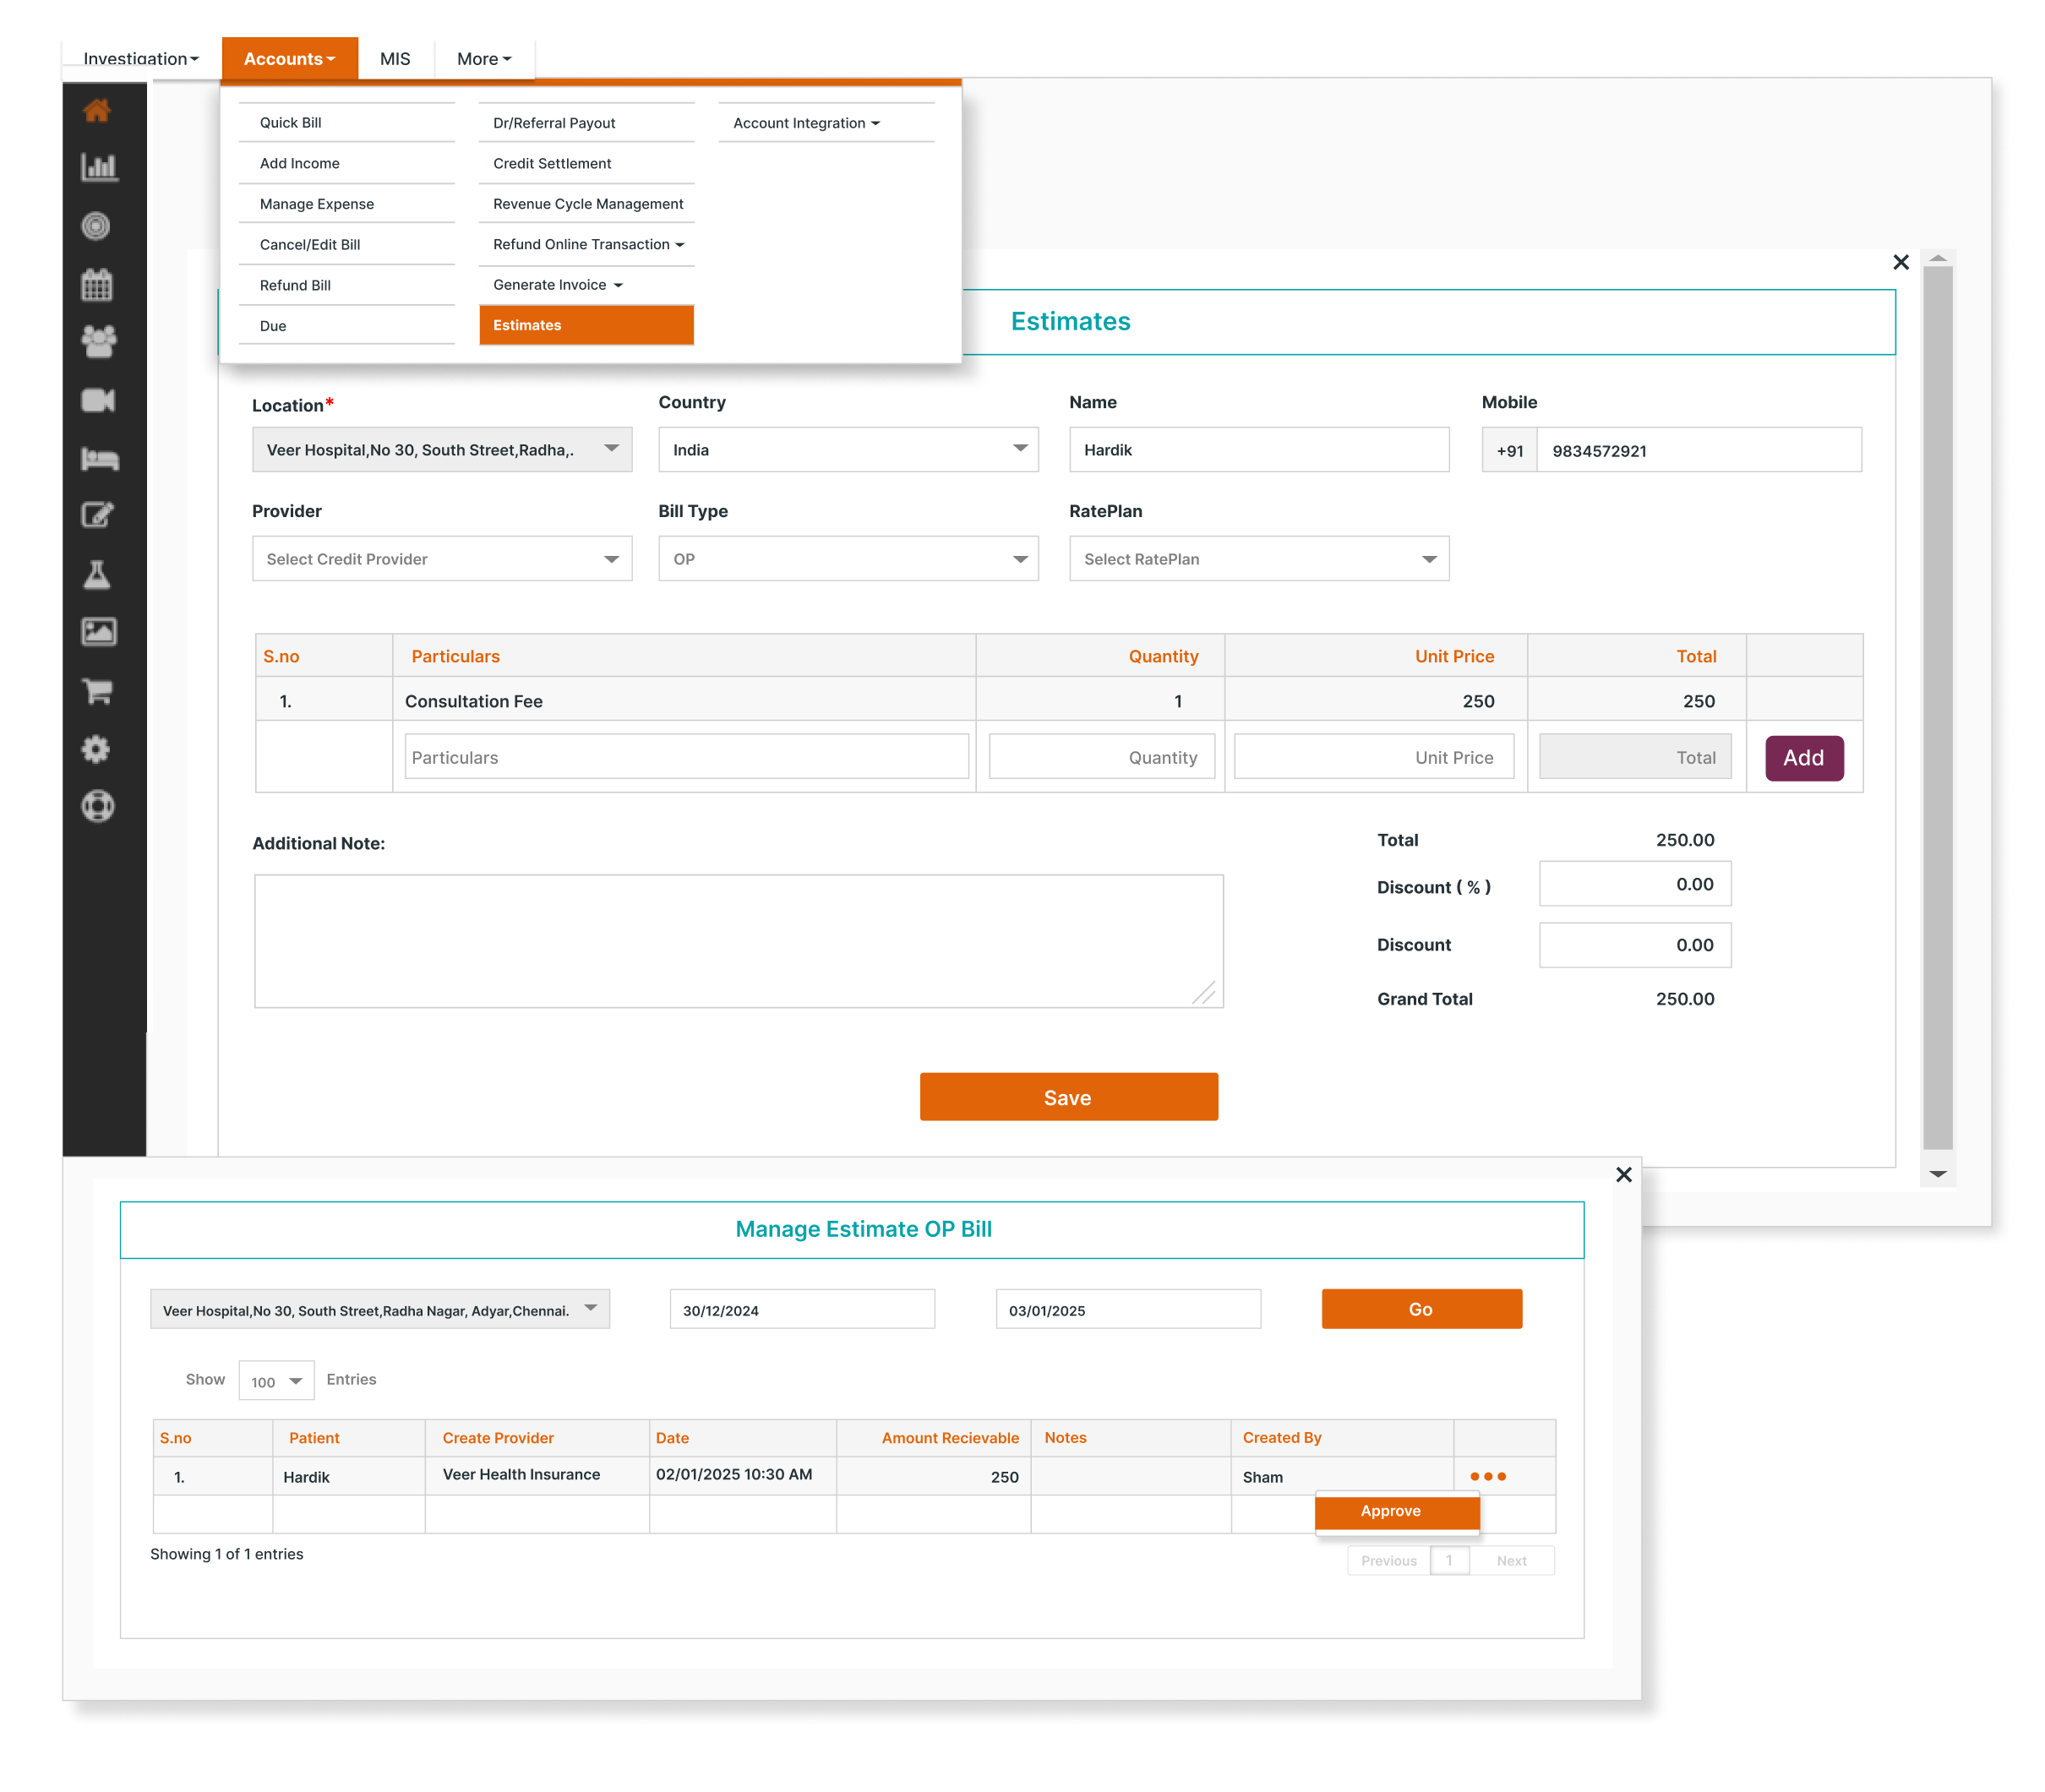Click the calendar icon in sidebar
The image size is (2045, 1792).
click(x=97, y=285)
